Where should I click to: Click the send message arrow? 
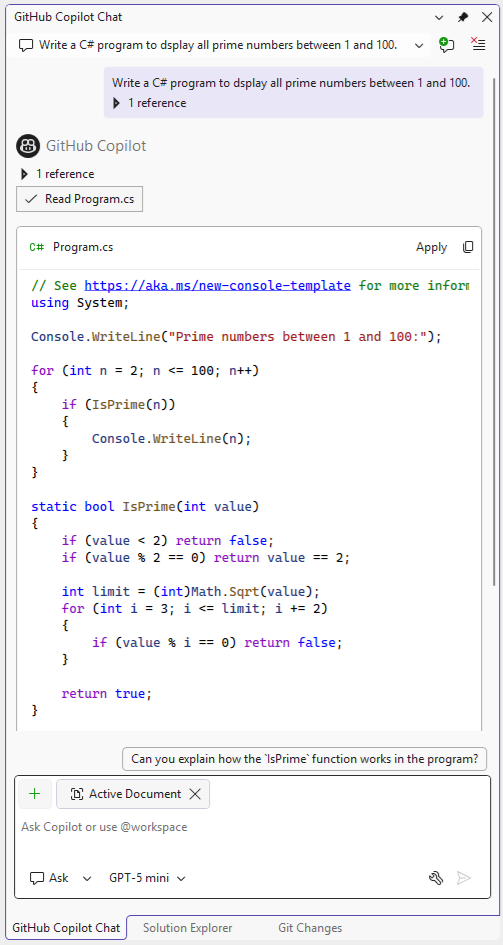tap(463, 878)
